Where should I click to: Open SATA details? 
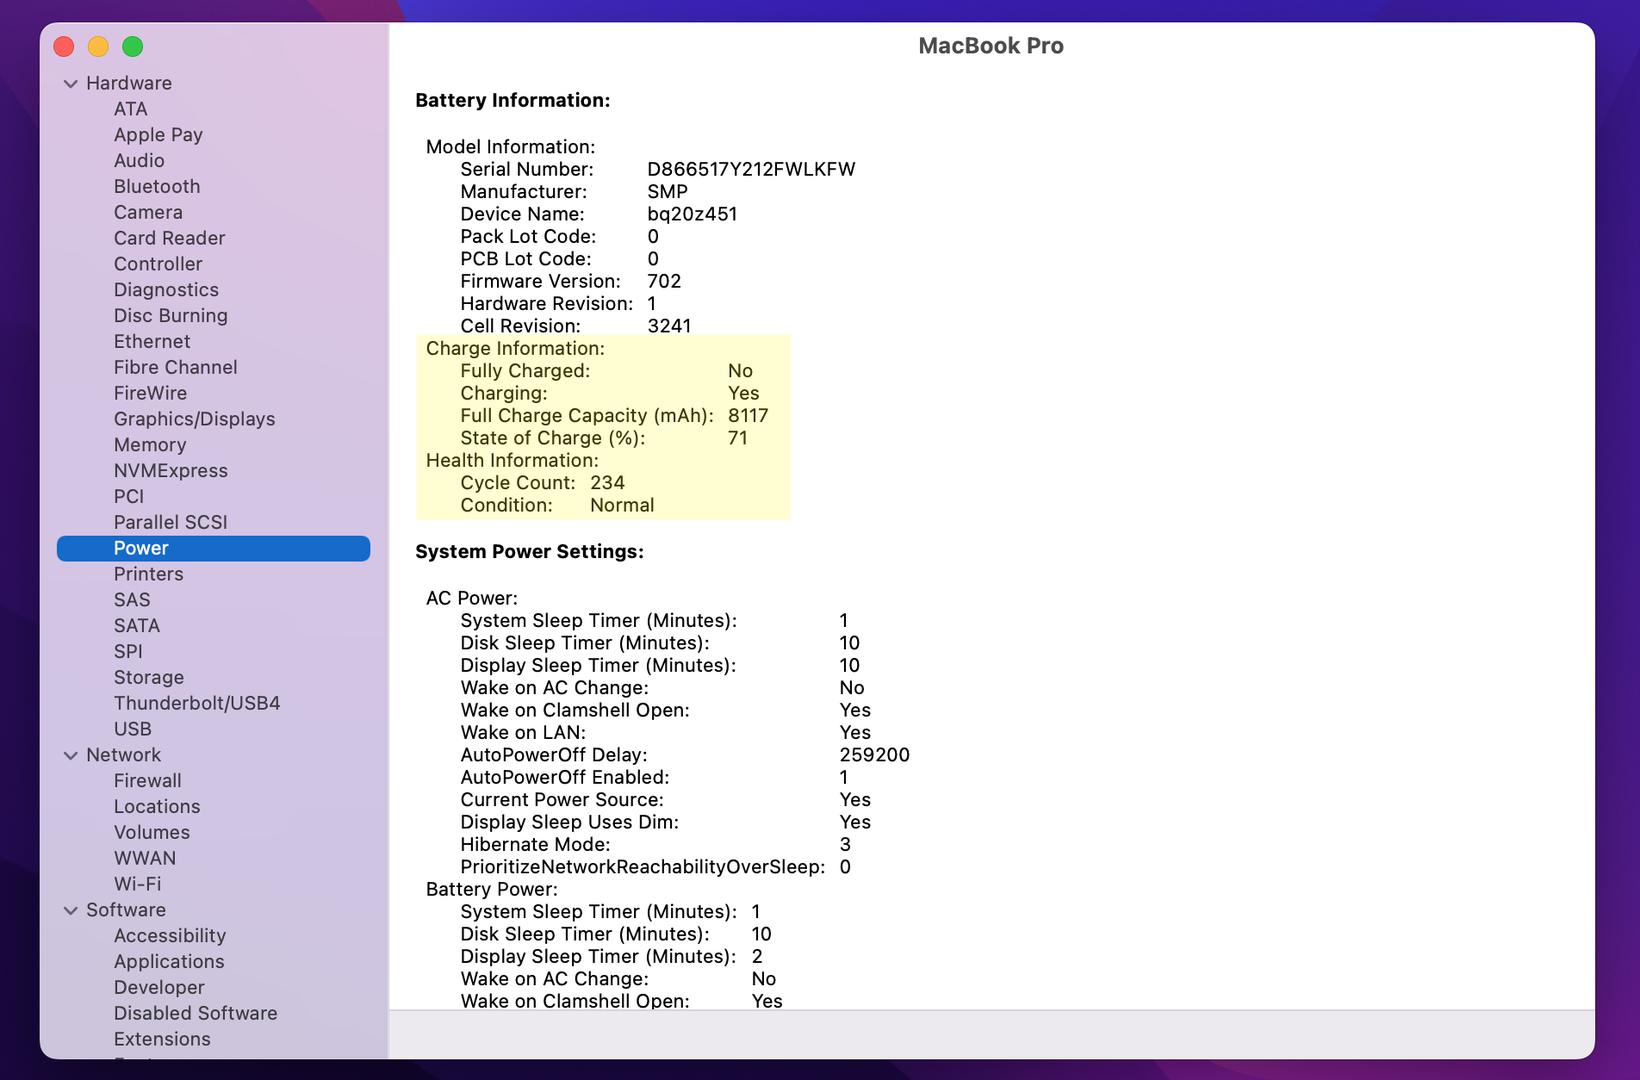[137, 627]
